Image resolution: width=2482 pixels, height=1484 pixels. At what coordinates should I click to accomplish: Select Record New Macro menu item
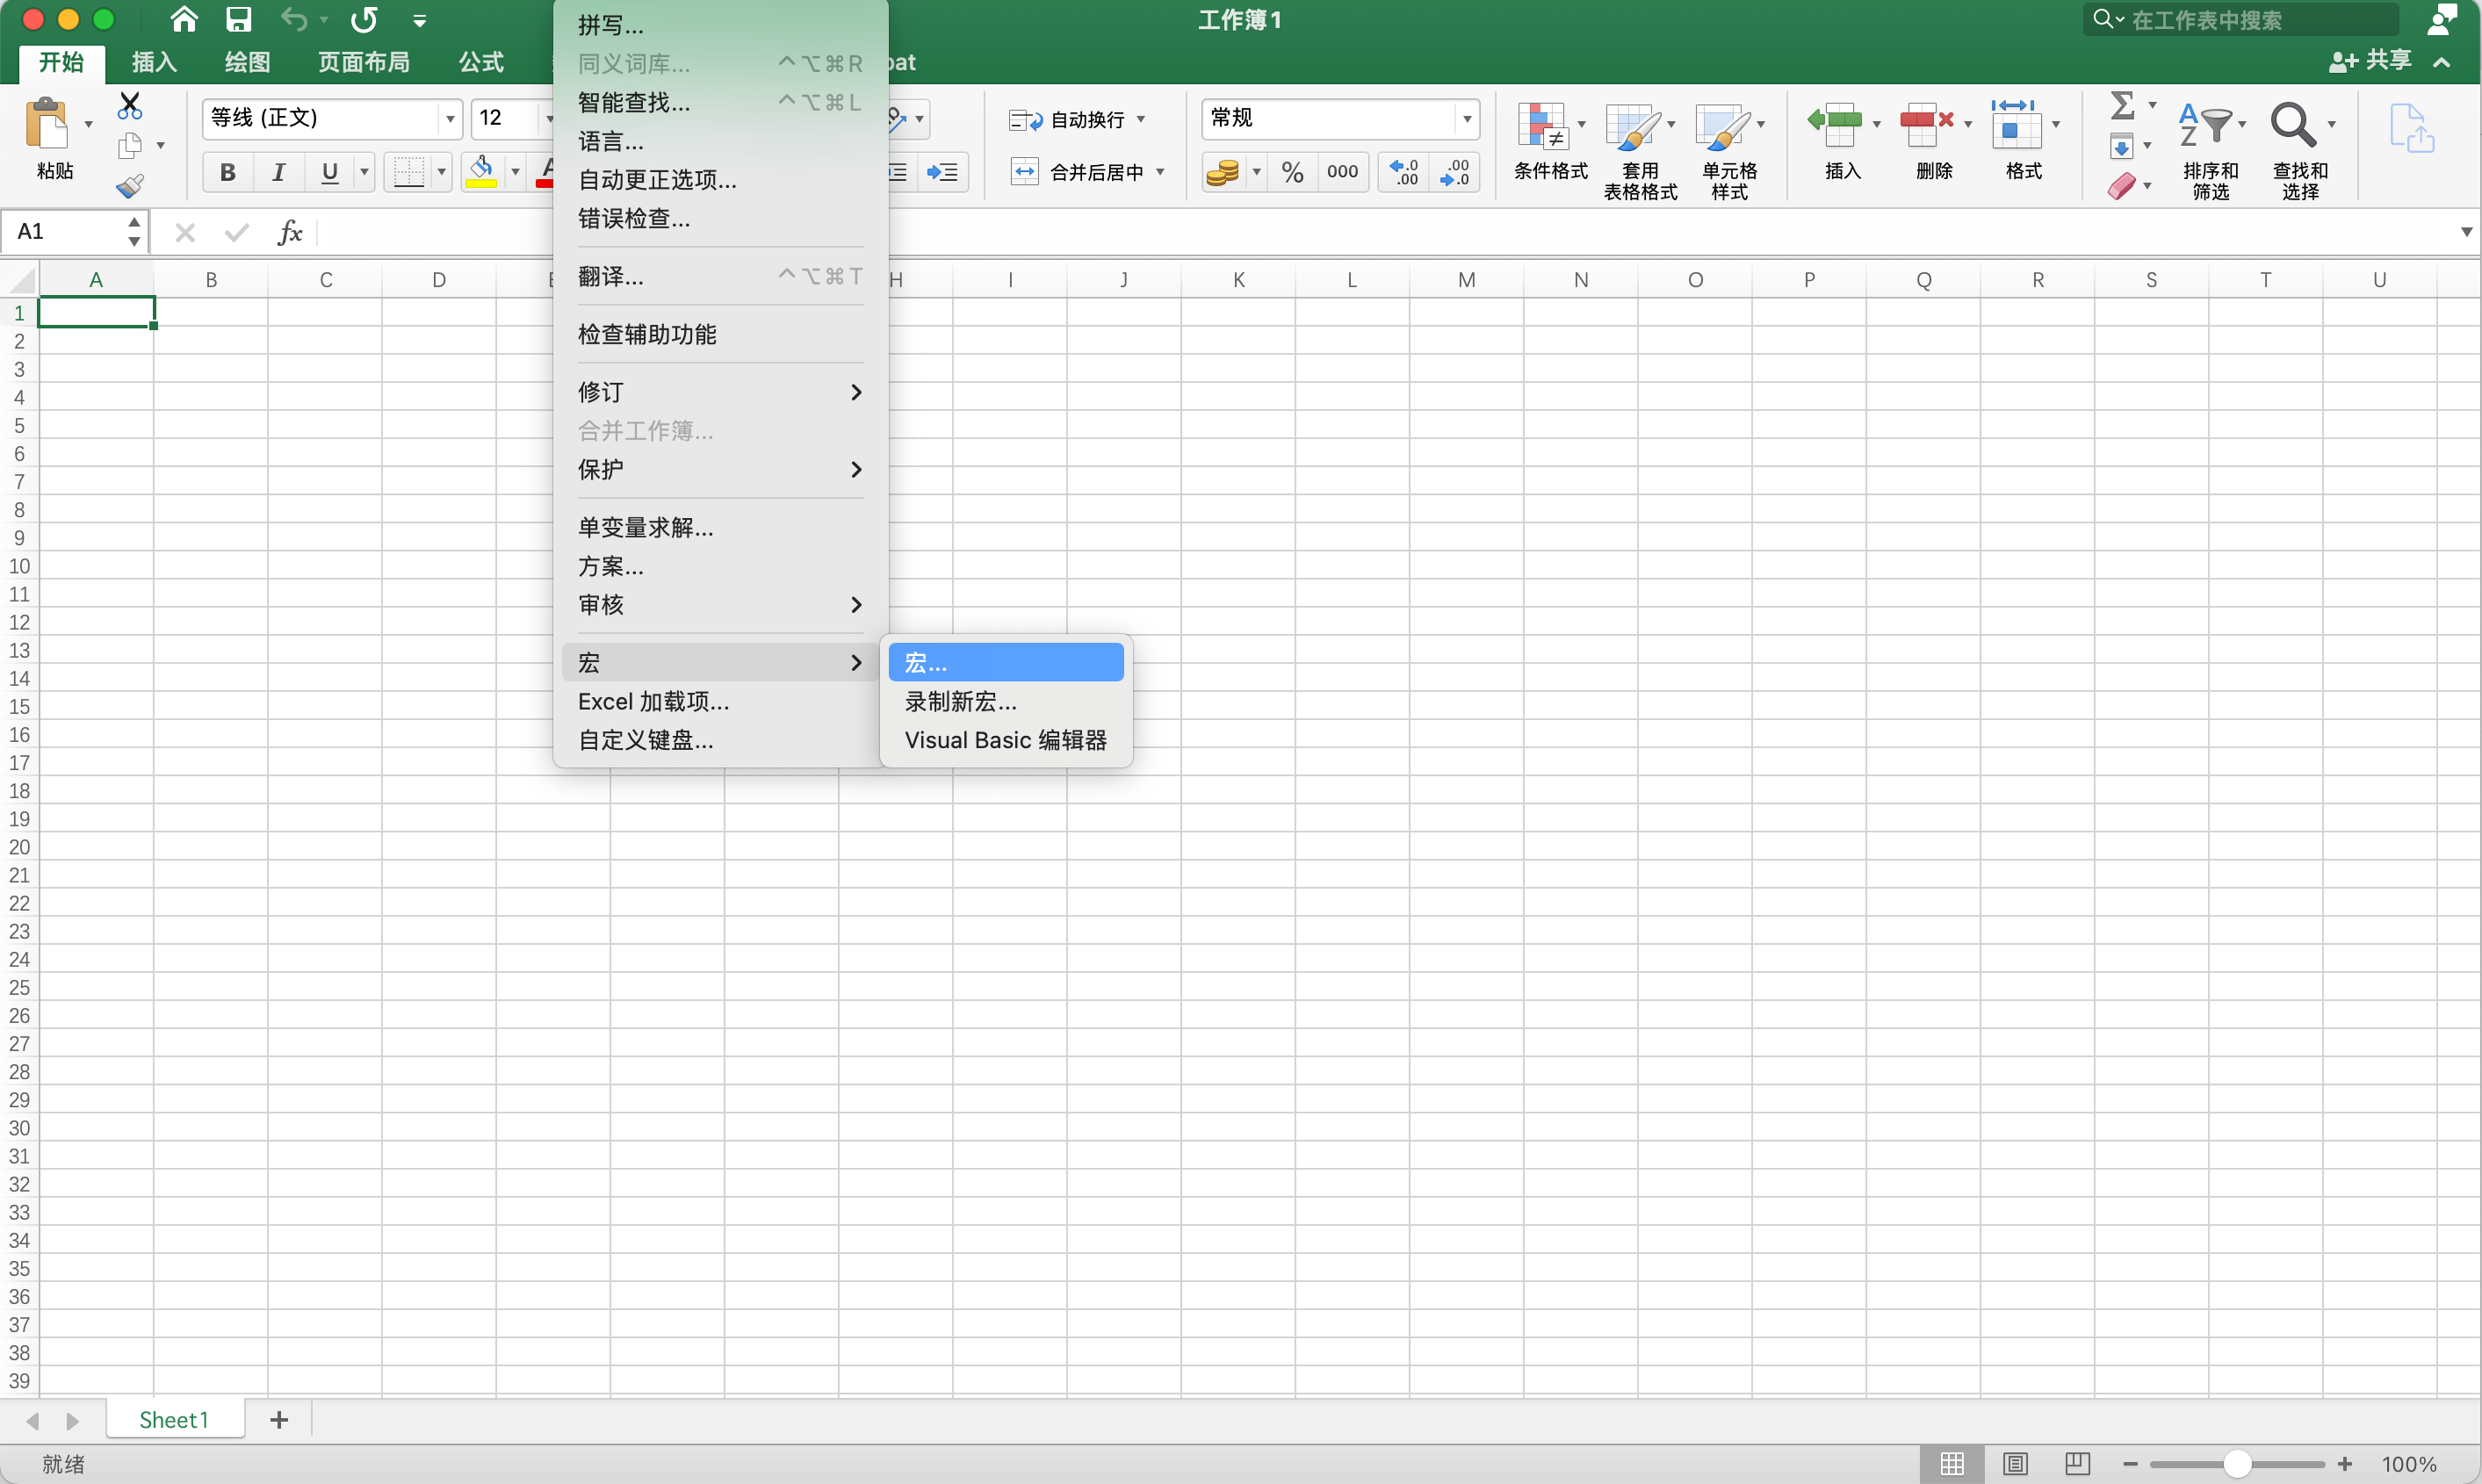tap(960, 701)
